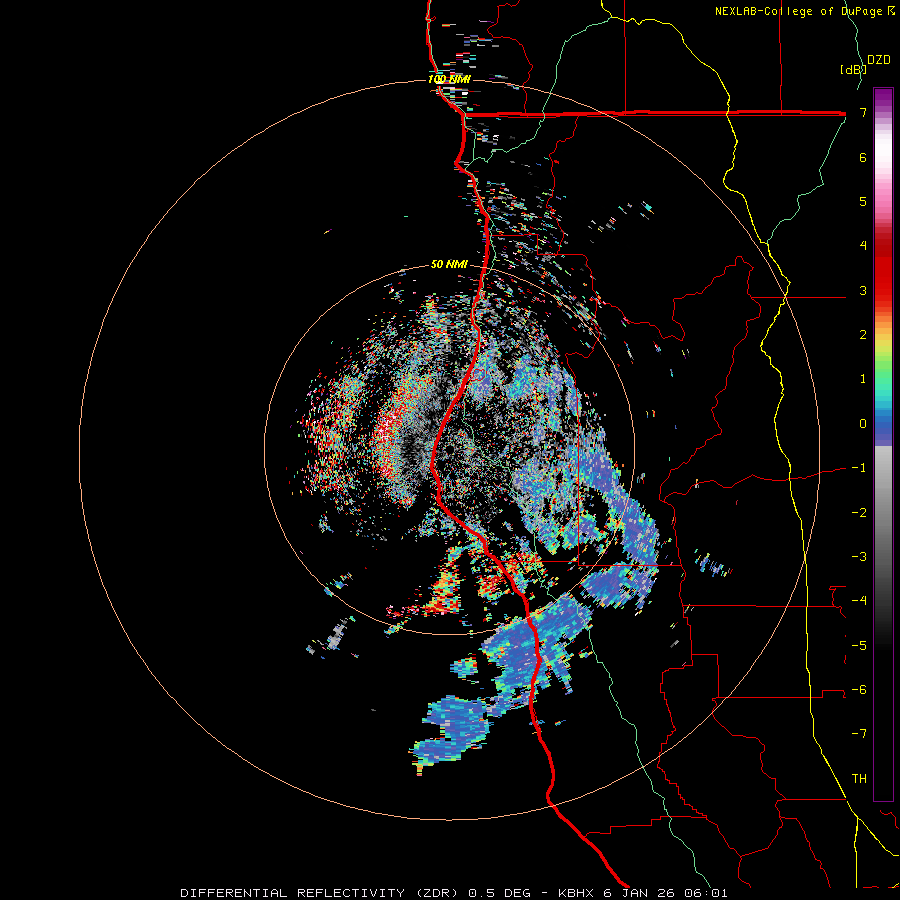Click the 3 value on the scale
Image resolution: width=900 pixels, height=900 pixels.
[x=863, y=290]
